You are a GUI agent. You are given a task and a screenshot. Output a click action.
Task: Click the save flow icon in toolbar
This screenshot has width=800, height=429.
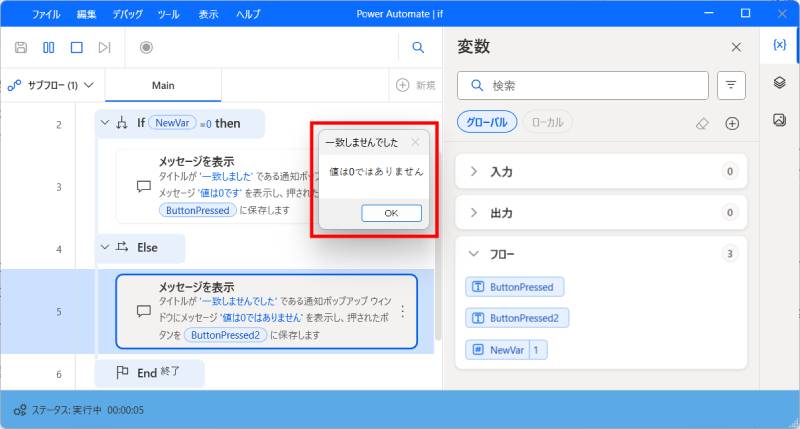(x=21, y=47)
